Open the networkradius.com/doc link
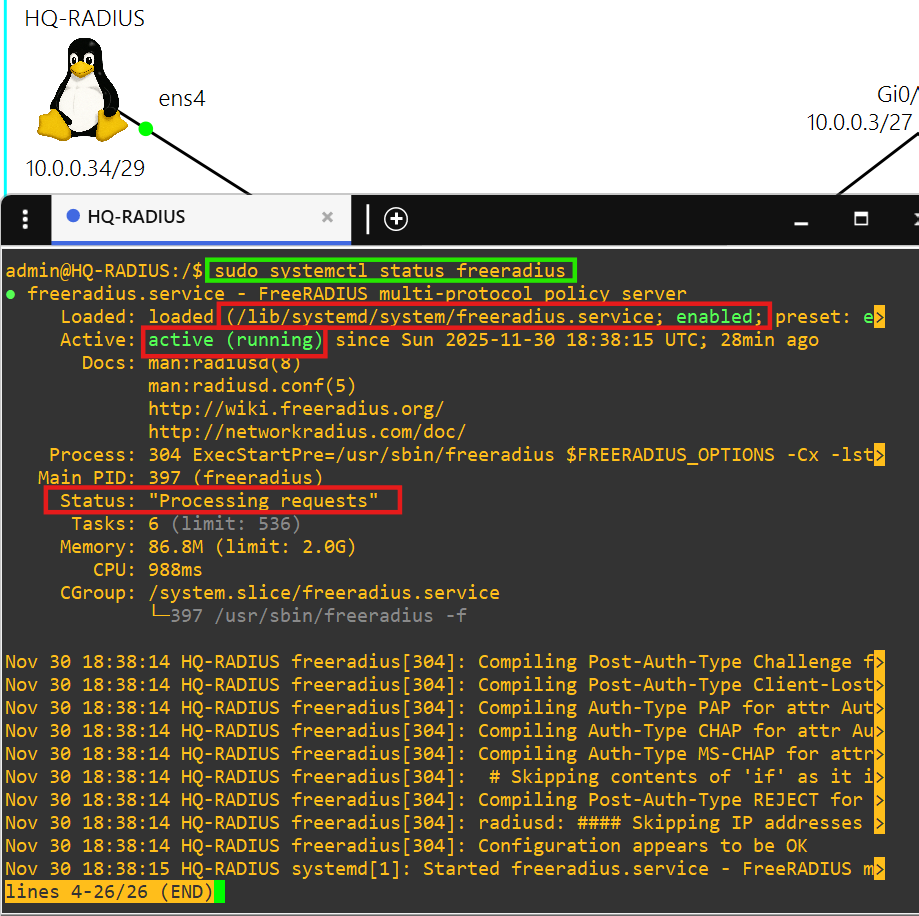 (x=306, y=432)
